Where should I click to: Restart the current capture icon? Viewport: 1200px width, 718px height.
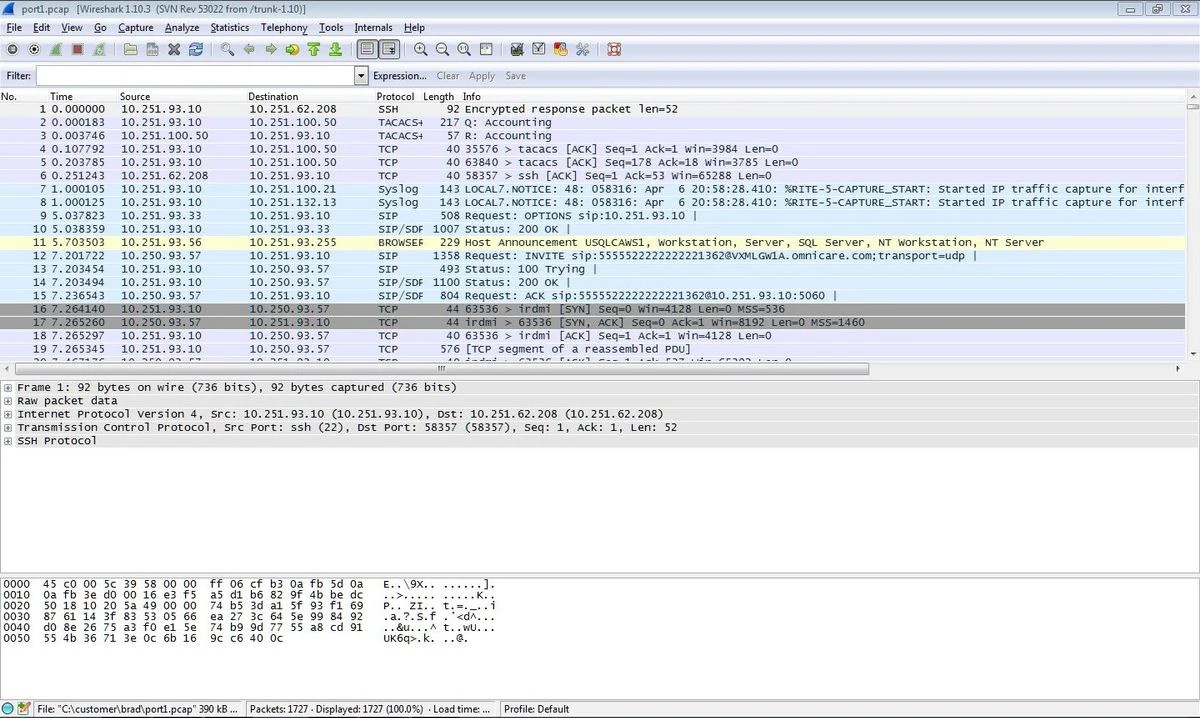pyautogui.click(x=100, y=49)
